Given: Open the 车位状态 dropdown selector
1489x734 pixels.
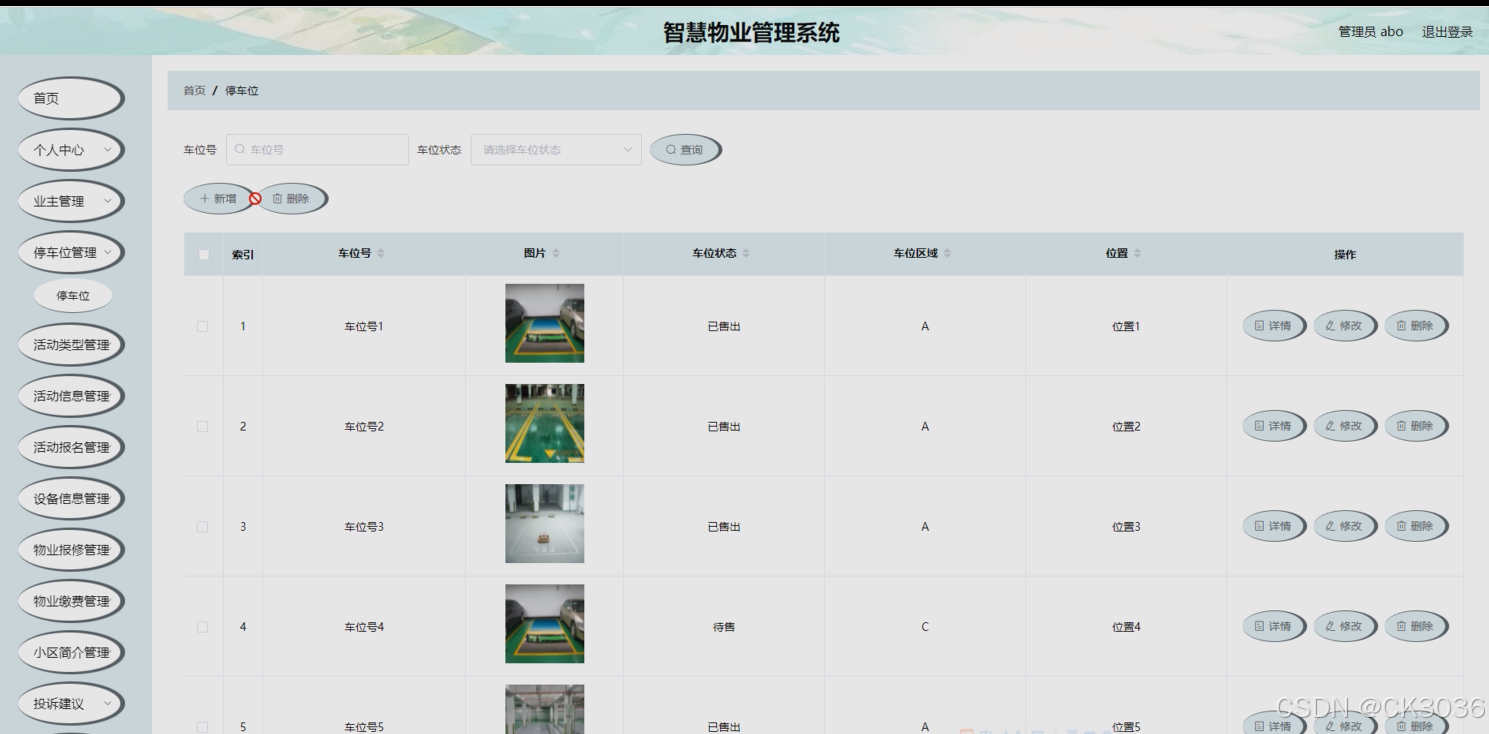Looking at the screenshot, I should pyautogui.click(x=556, y=150).
